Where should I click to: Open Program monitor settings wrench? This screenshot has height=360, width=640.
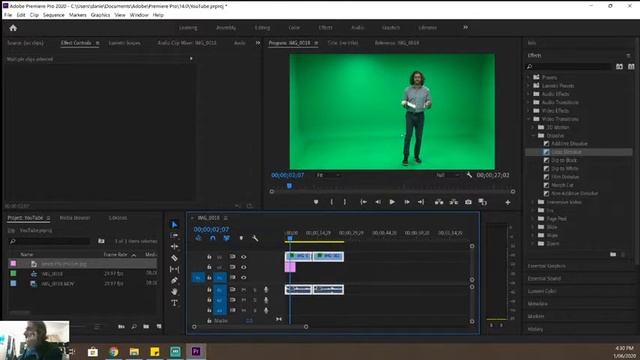tap(469, 175)
